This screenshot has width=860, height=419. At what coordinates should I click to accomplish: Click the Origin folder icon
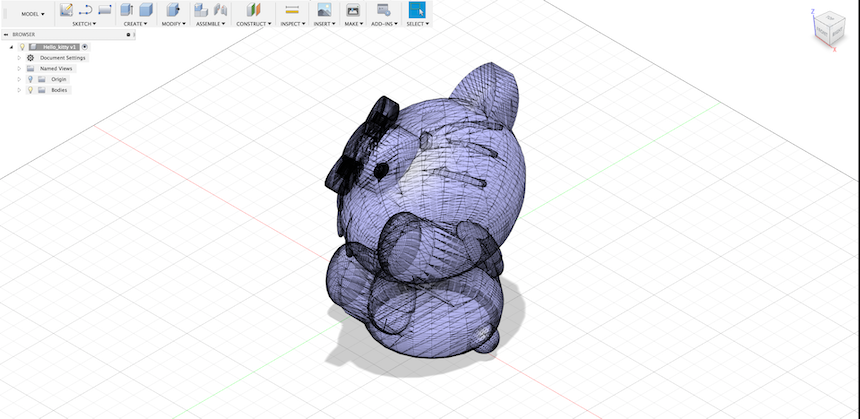coord(42,79)
